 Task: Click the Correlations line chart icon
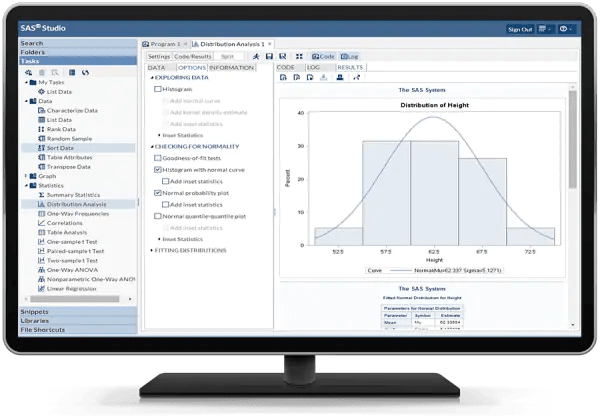(x=41, y=223)
